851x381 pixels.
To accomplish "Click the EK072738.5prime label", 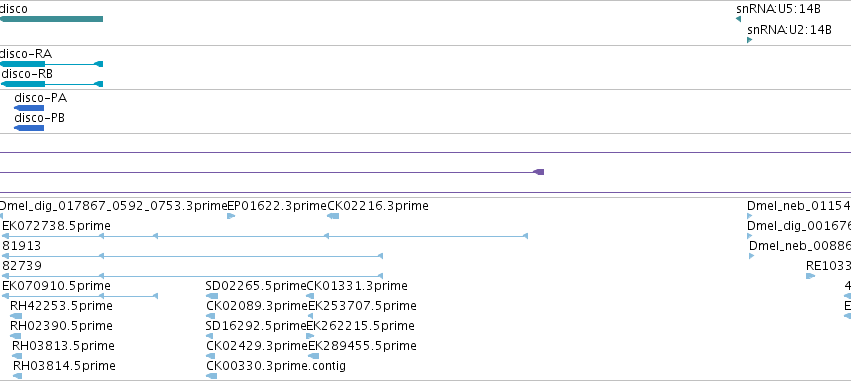I will [56, 226].
